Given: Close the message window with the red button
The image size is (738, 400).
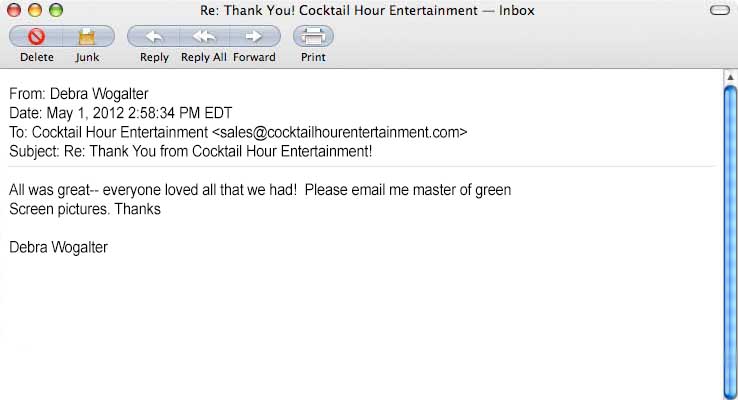Looking at the screenshot, I should 14,10.
